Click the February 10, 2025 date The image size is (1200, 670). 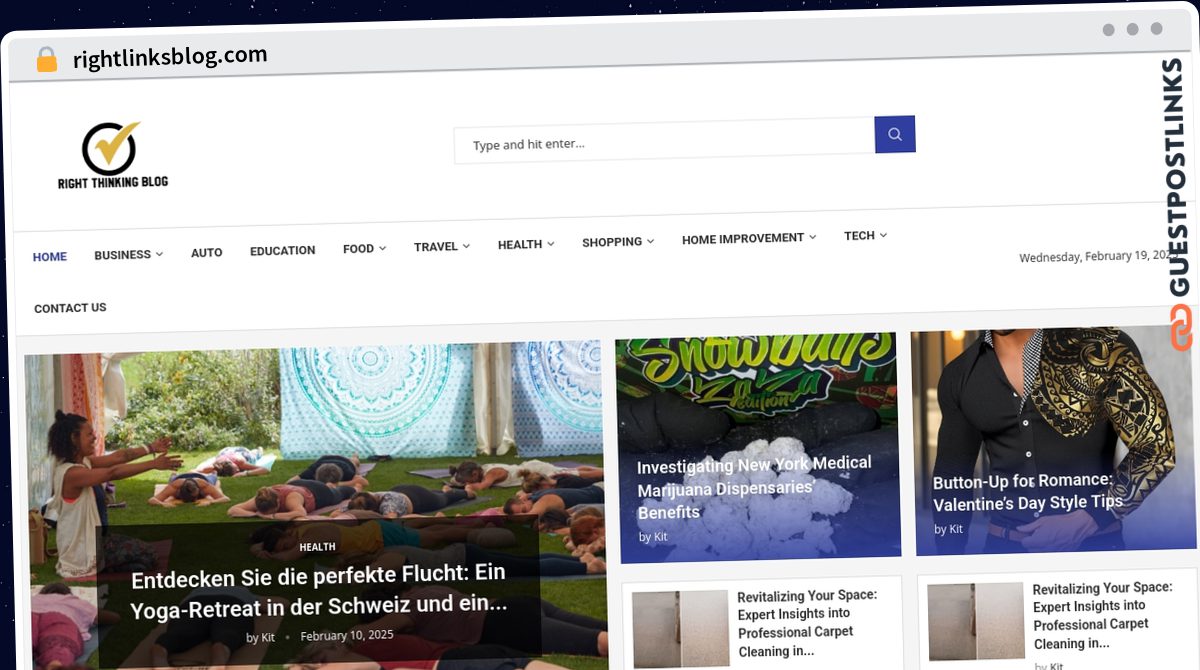tap(347, 635)
